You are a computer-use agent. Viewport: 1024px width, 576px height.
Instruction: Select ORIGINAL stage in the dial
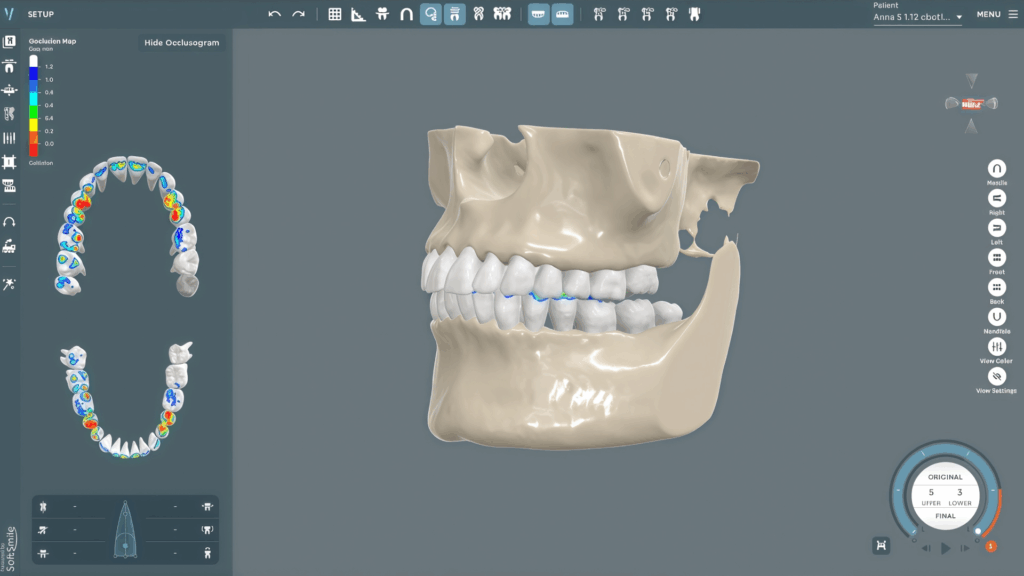pyautogui.click(x=945, y=477)
